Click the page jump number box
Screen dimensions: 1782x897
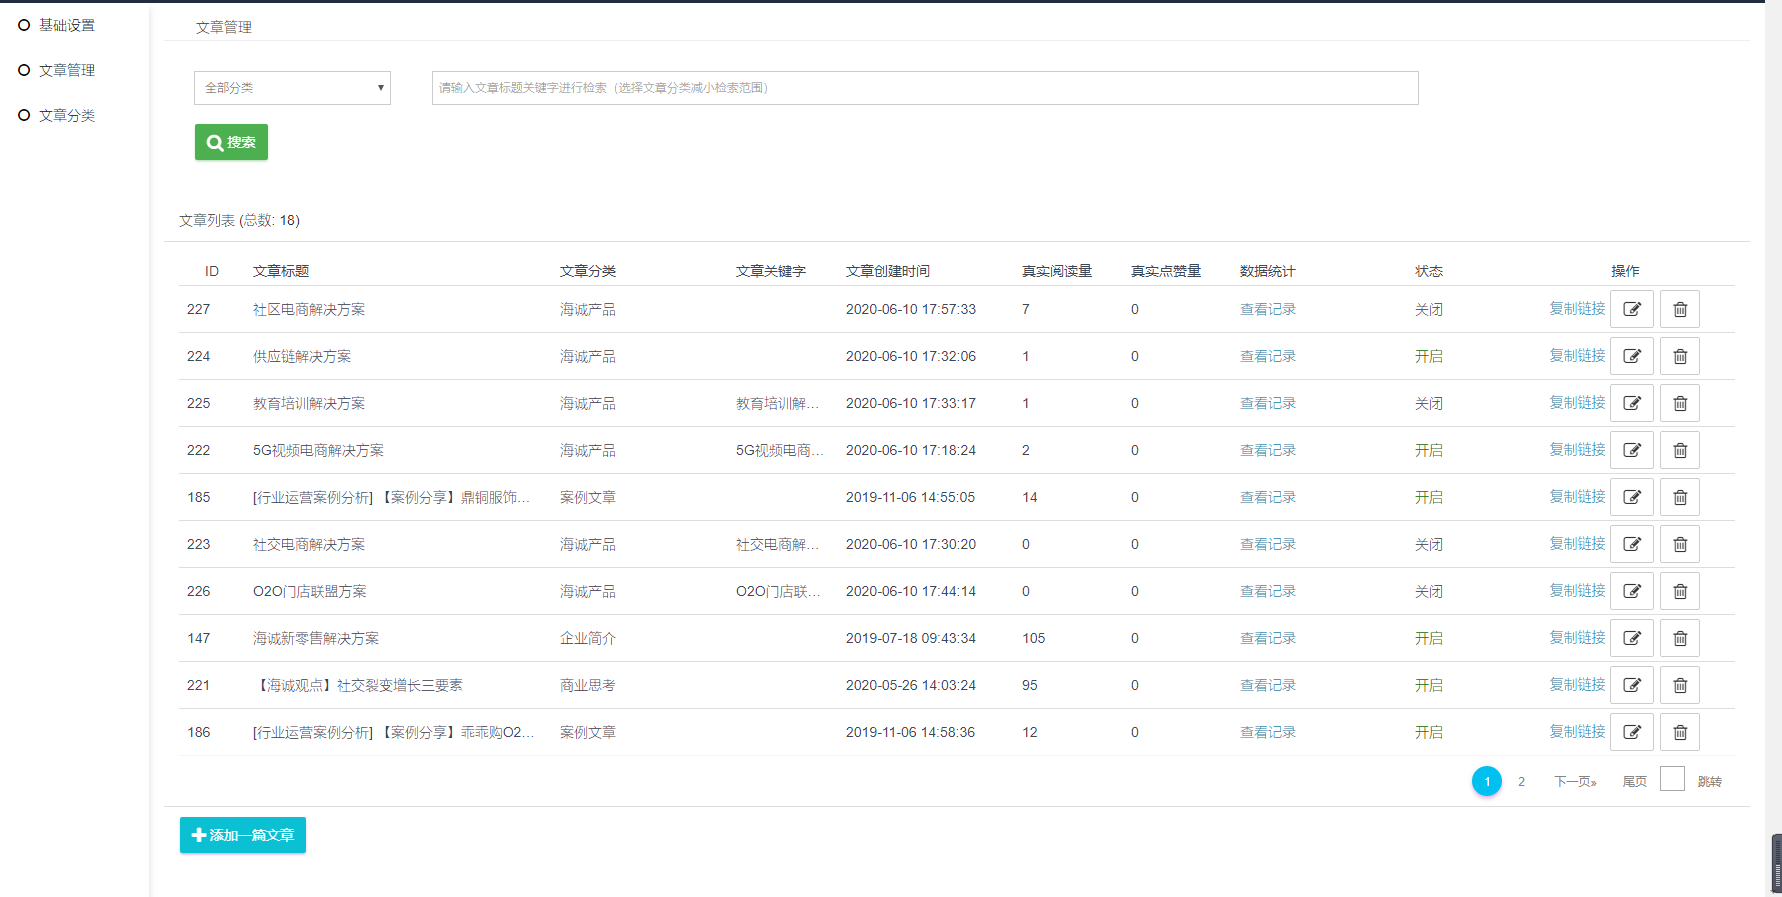(x=1671, y=779)
